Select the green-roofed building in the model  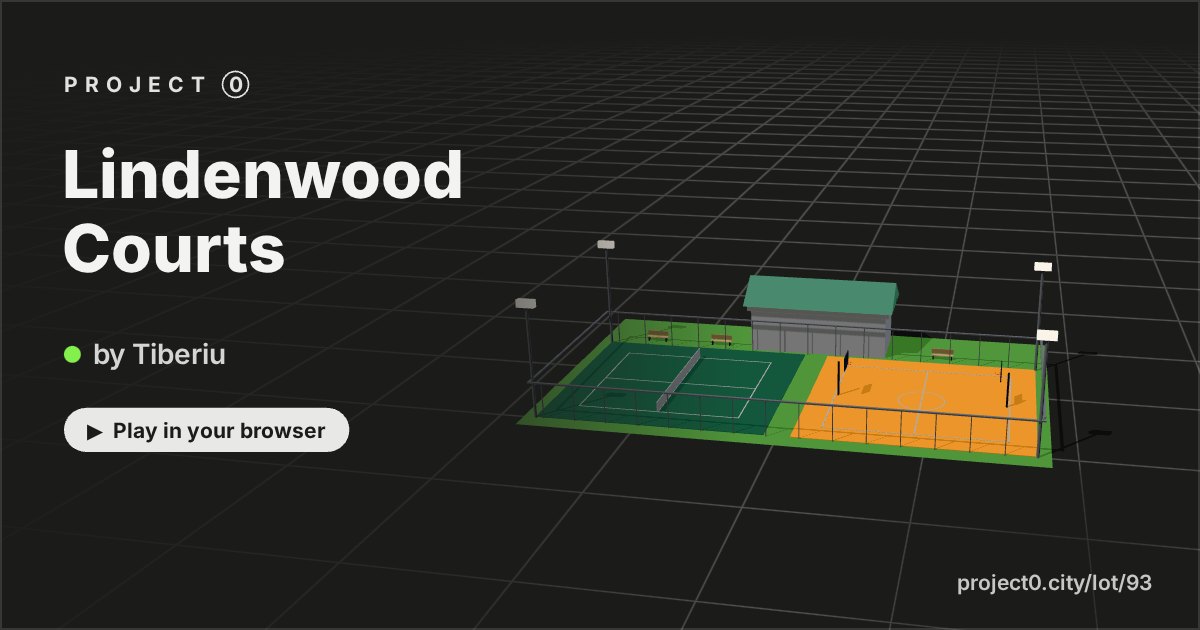pos(821,315)
